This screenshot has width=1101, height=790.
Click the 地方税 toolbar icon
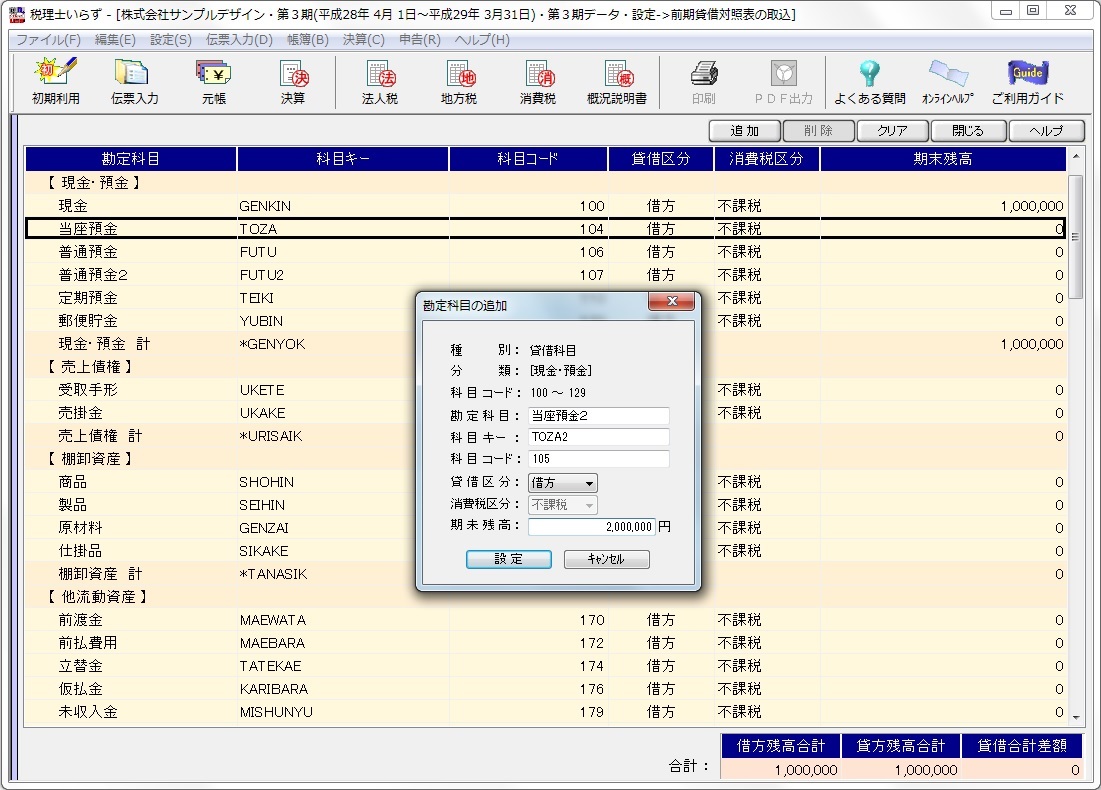[x=459, y=82]
